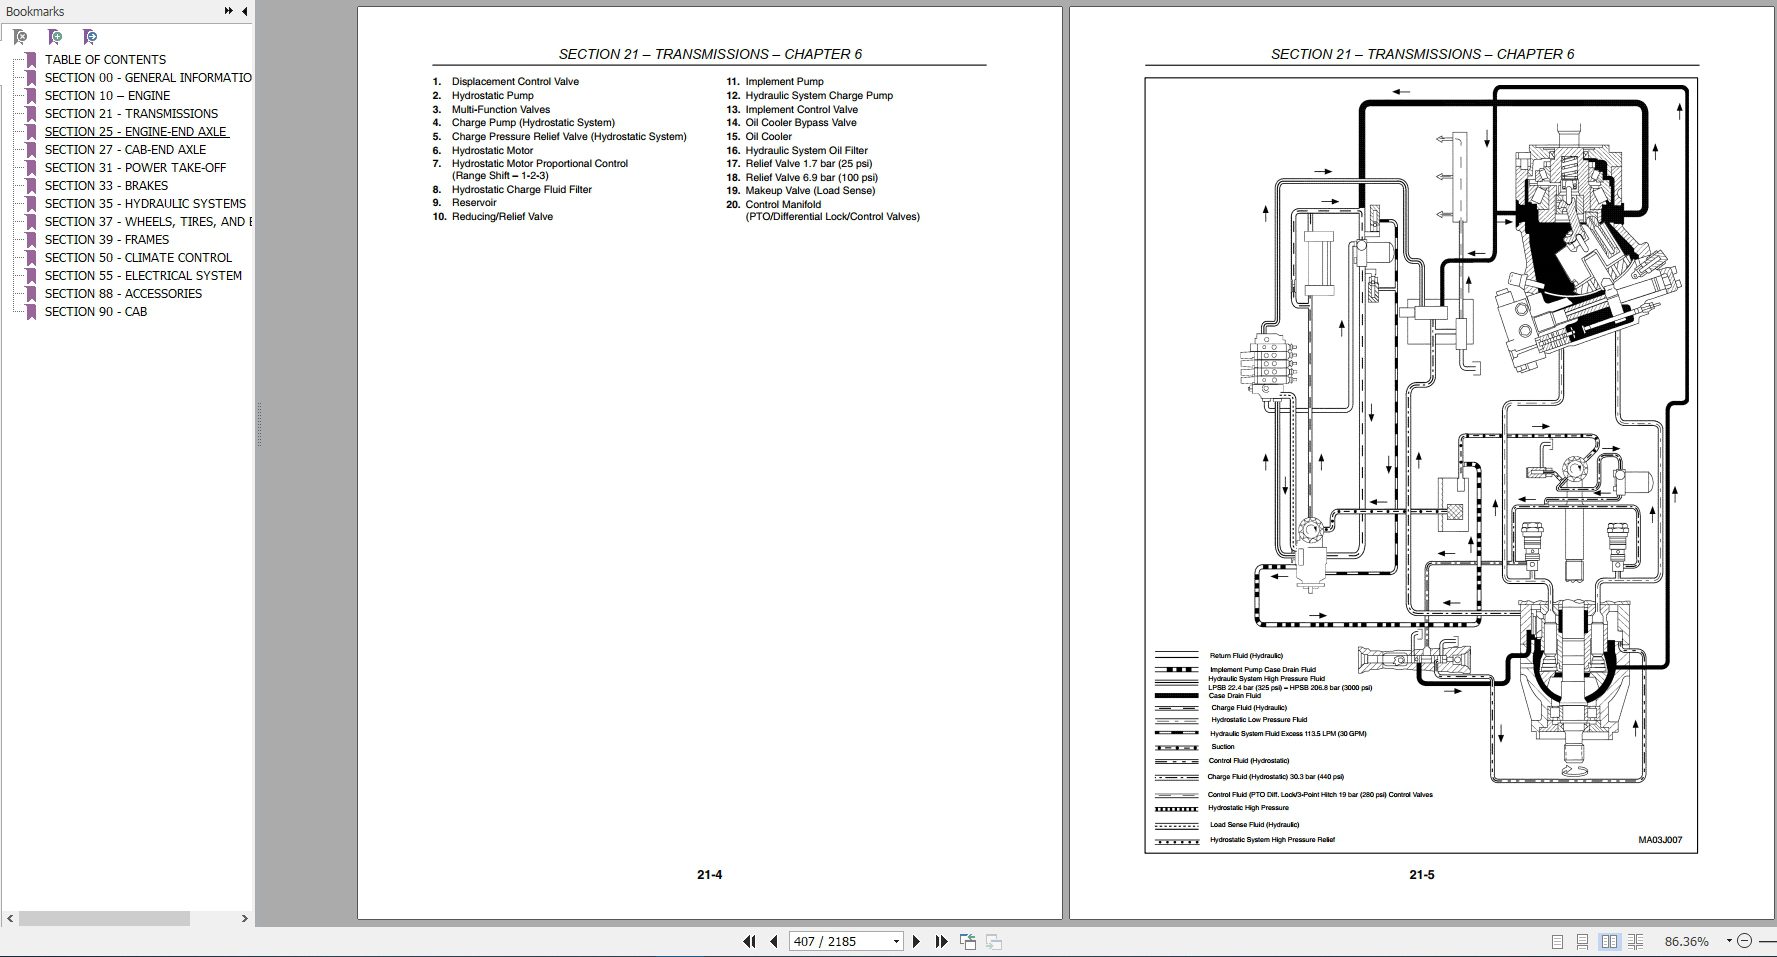Open the zoom level dropdown arrow

click(1729, 940)
